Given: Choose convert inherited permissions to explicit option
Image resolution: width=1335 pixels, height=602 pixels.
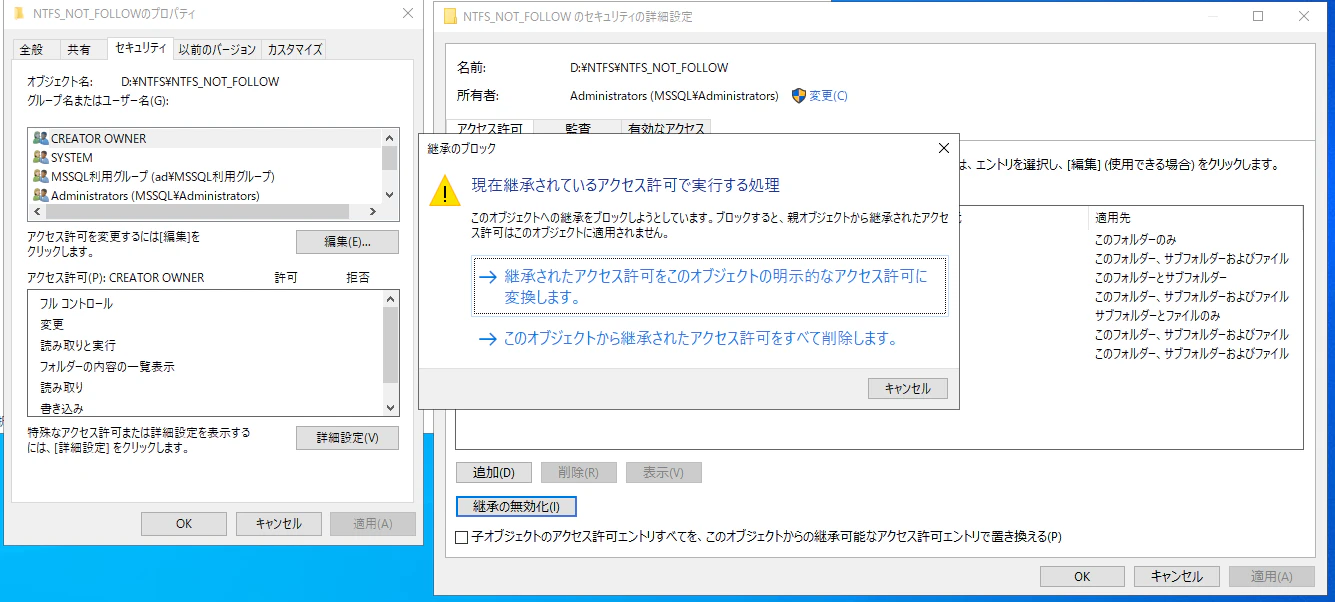Looking at the screenshot, I should (709, 286).
